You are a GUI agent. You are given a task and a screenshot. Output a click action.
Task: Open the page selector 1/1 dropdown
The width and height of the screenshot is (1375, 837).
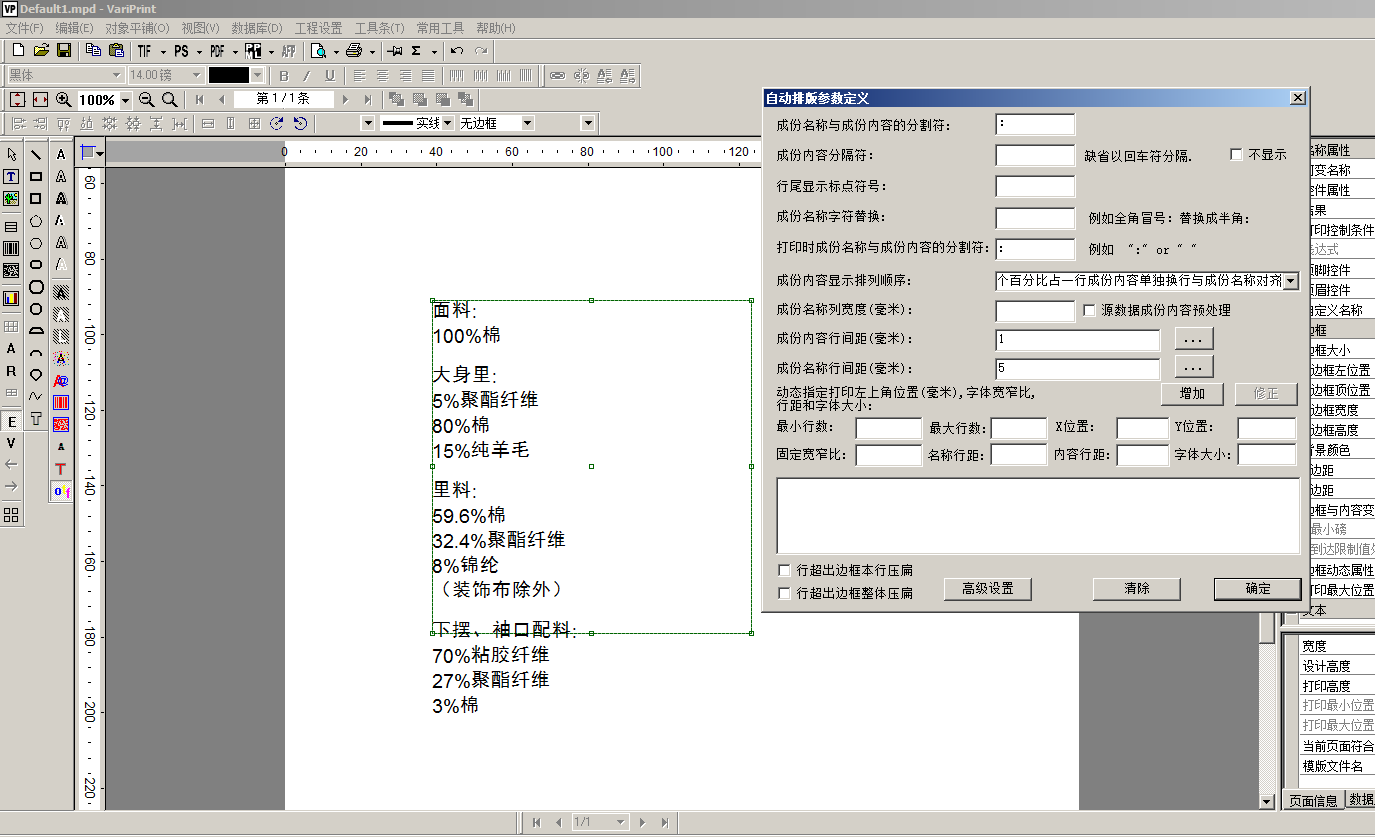[621, 822]
